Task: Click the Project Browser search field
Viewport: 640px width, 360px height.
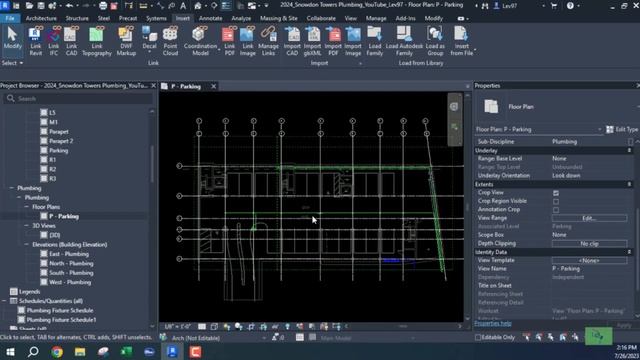Action: 78,98
